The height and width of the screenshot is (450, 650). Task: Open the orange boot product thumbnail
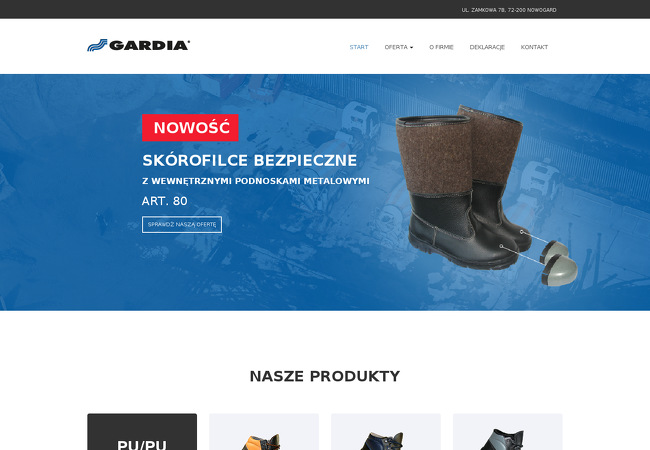tap(264, 432)
